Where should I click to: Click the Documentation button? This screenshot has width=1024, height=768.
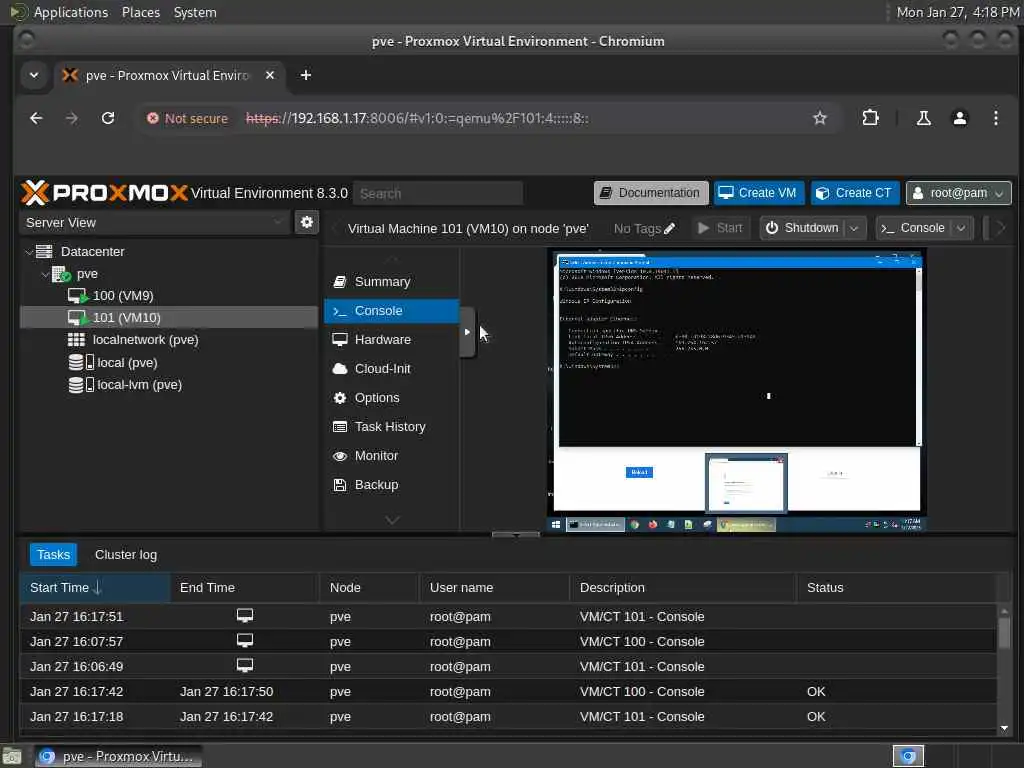coord(650,193)
